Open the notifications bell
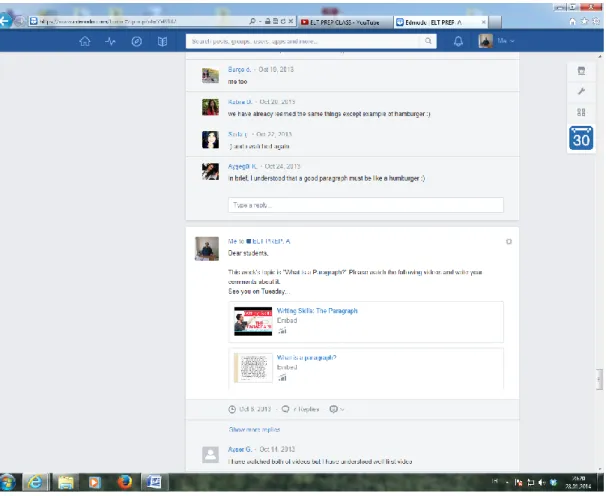The image size is (606, 496). 458,41
